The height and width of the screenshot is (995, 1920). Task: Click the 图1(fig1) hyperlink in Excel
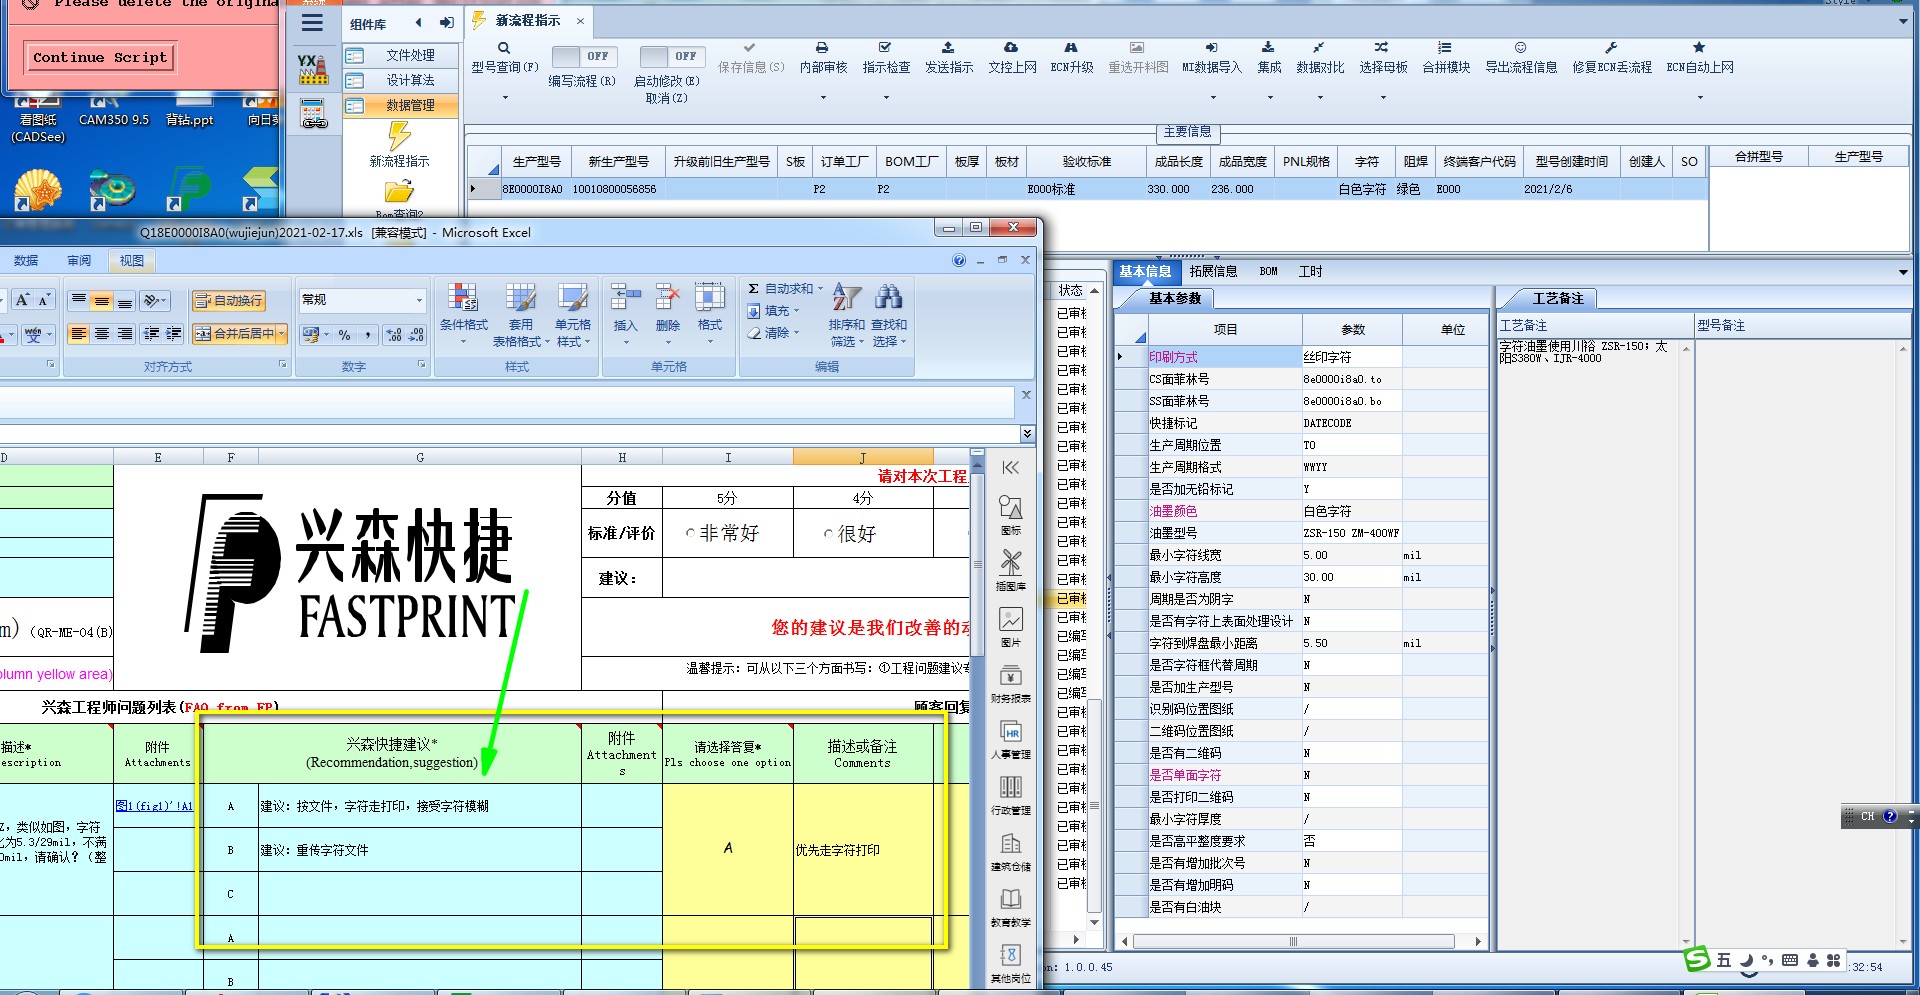click(154, 806)
